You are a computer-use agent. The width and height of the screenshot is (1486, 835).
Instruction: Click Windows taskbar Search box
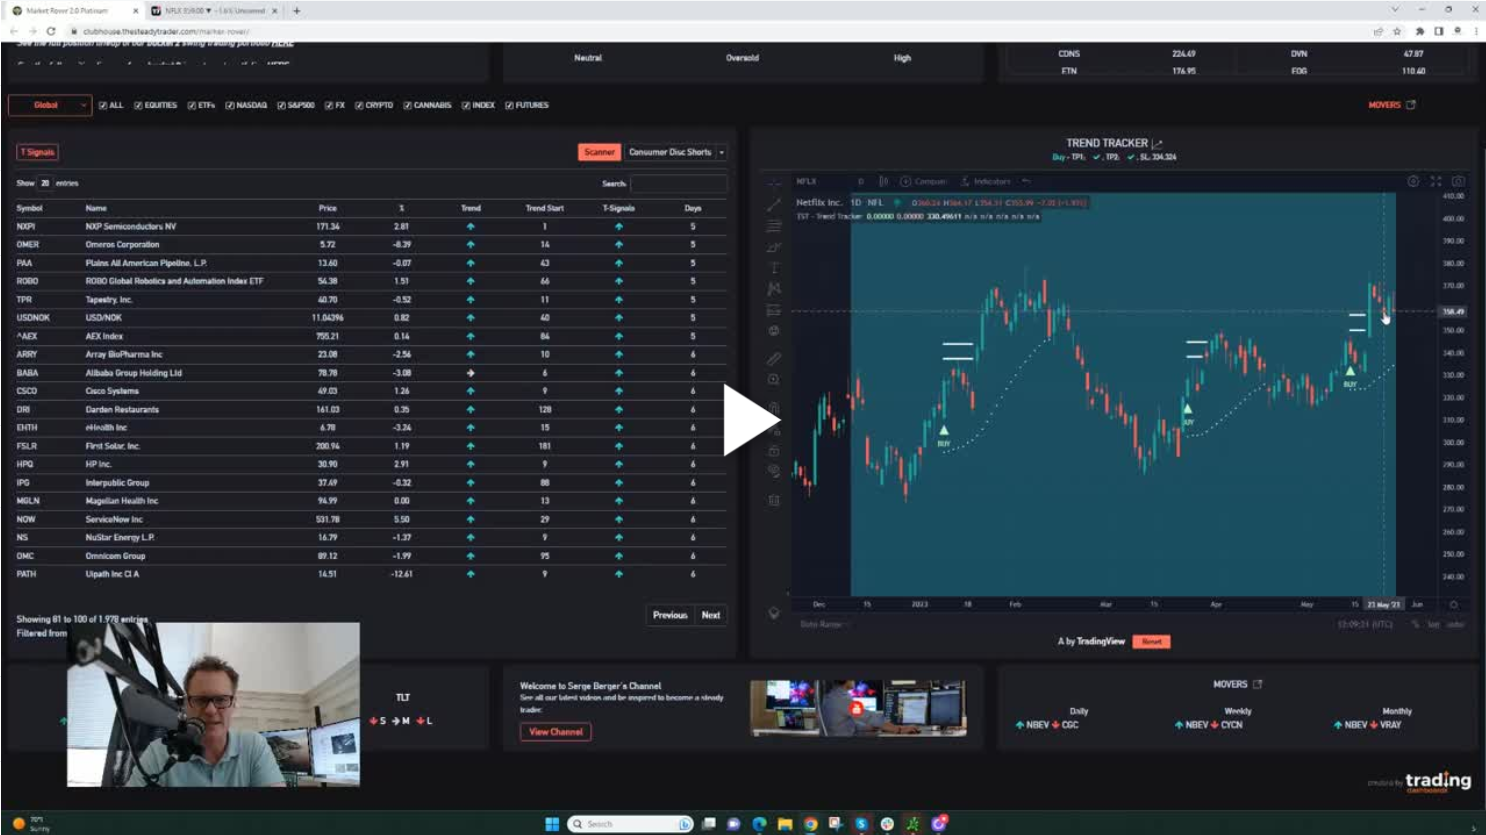[630, 824]
